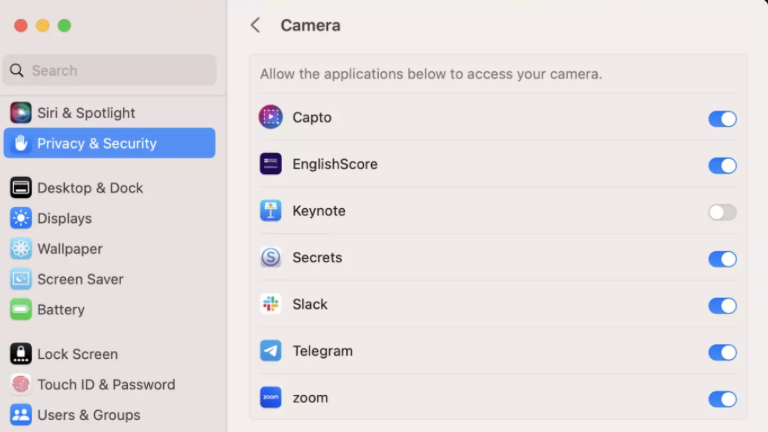Minimize window with yellow button
The height and width of the screenshot is (432, 768).
pyautogui.click(x=43, y=25)
